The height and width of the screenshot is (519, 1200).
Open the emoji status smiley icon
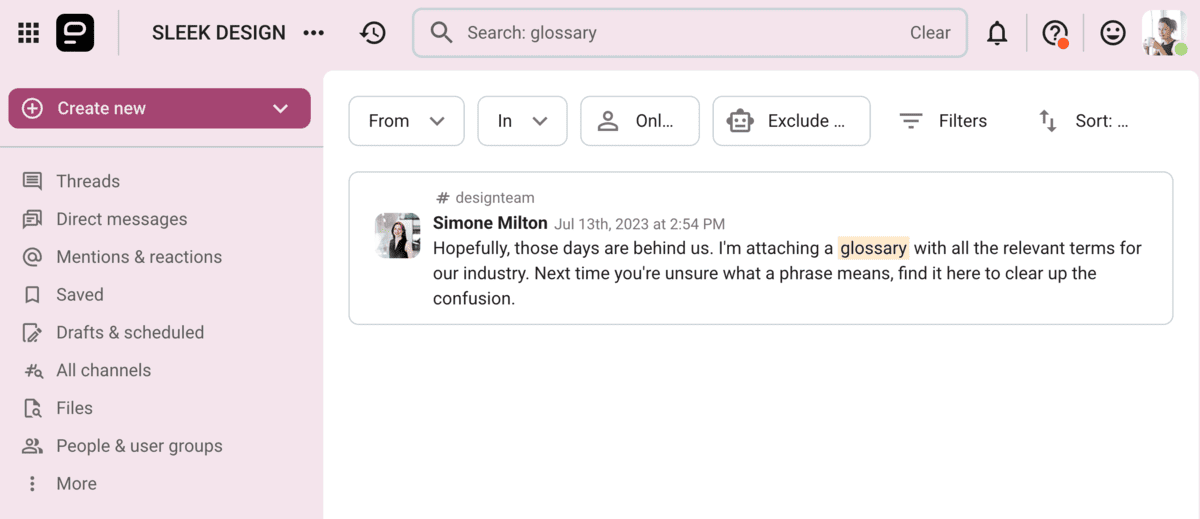[x=1113, y=33]
